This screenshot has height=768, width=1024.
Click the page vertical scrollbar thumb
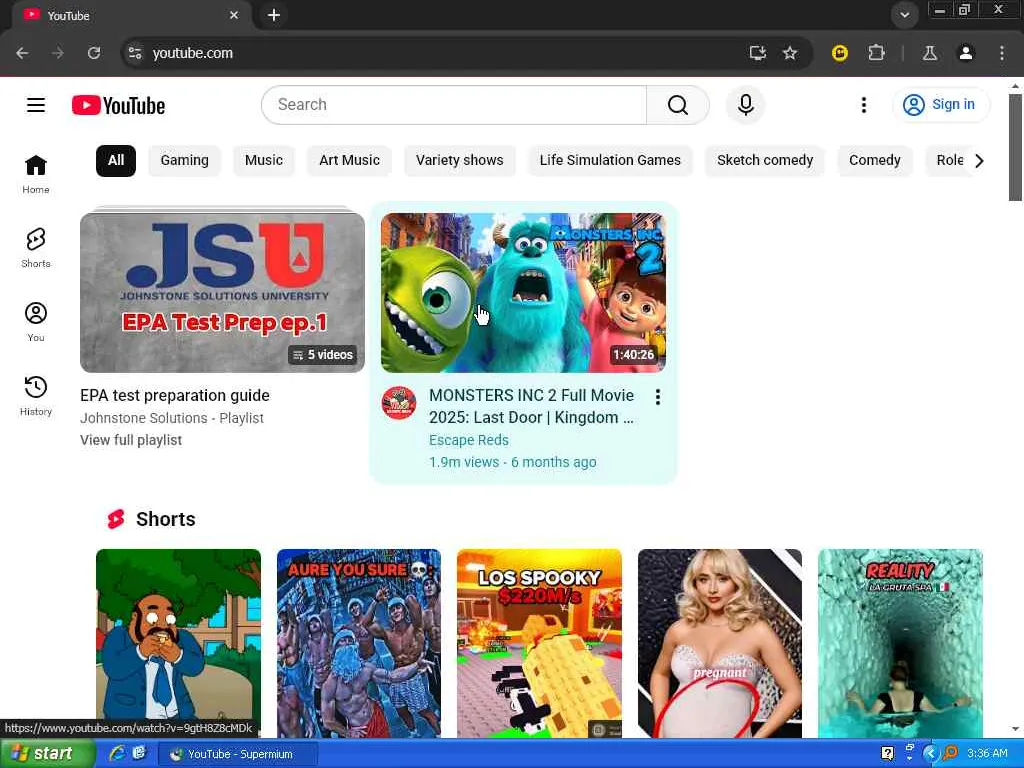1015,147
